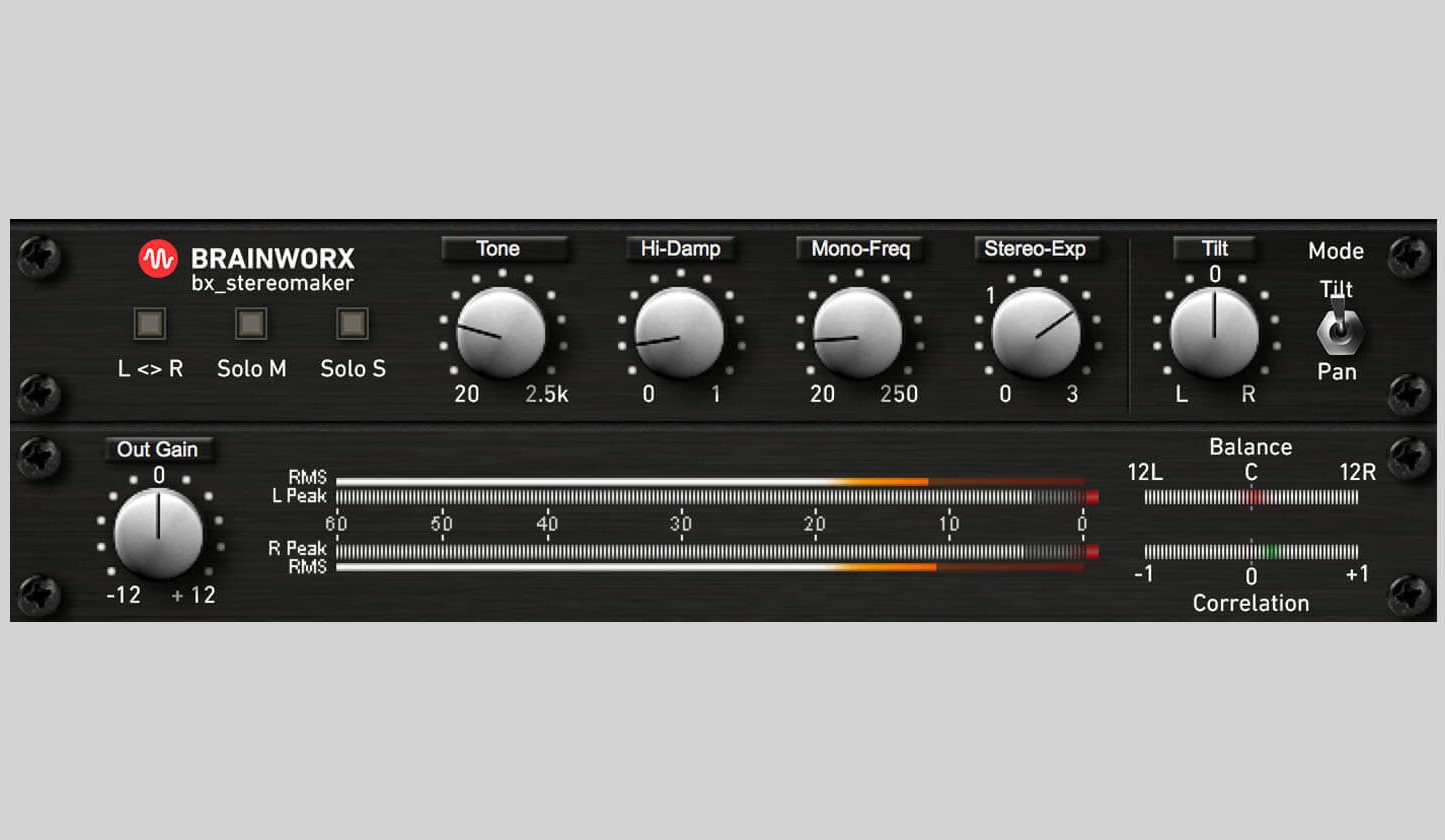This screenshot has width=1445, height=840.
Task: Click the Tilt knob
Action: (x=1214, y=333)
